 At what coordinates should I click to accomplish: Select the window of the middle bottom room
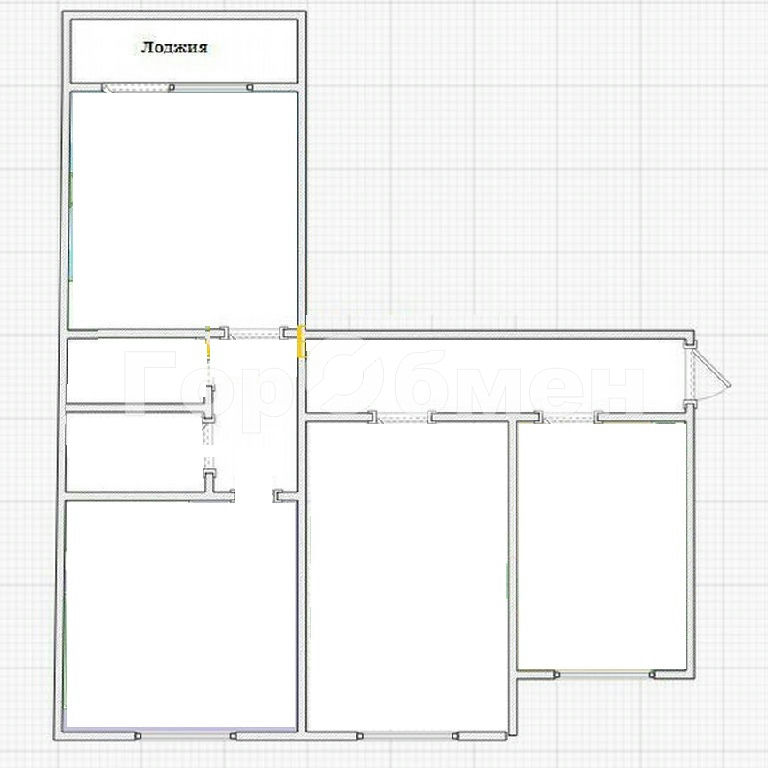pyautogui.click(x=408, y=735)
